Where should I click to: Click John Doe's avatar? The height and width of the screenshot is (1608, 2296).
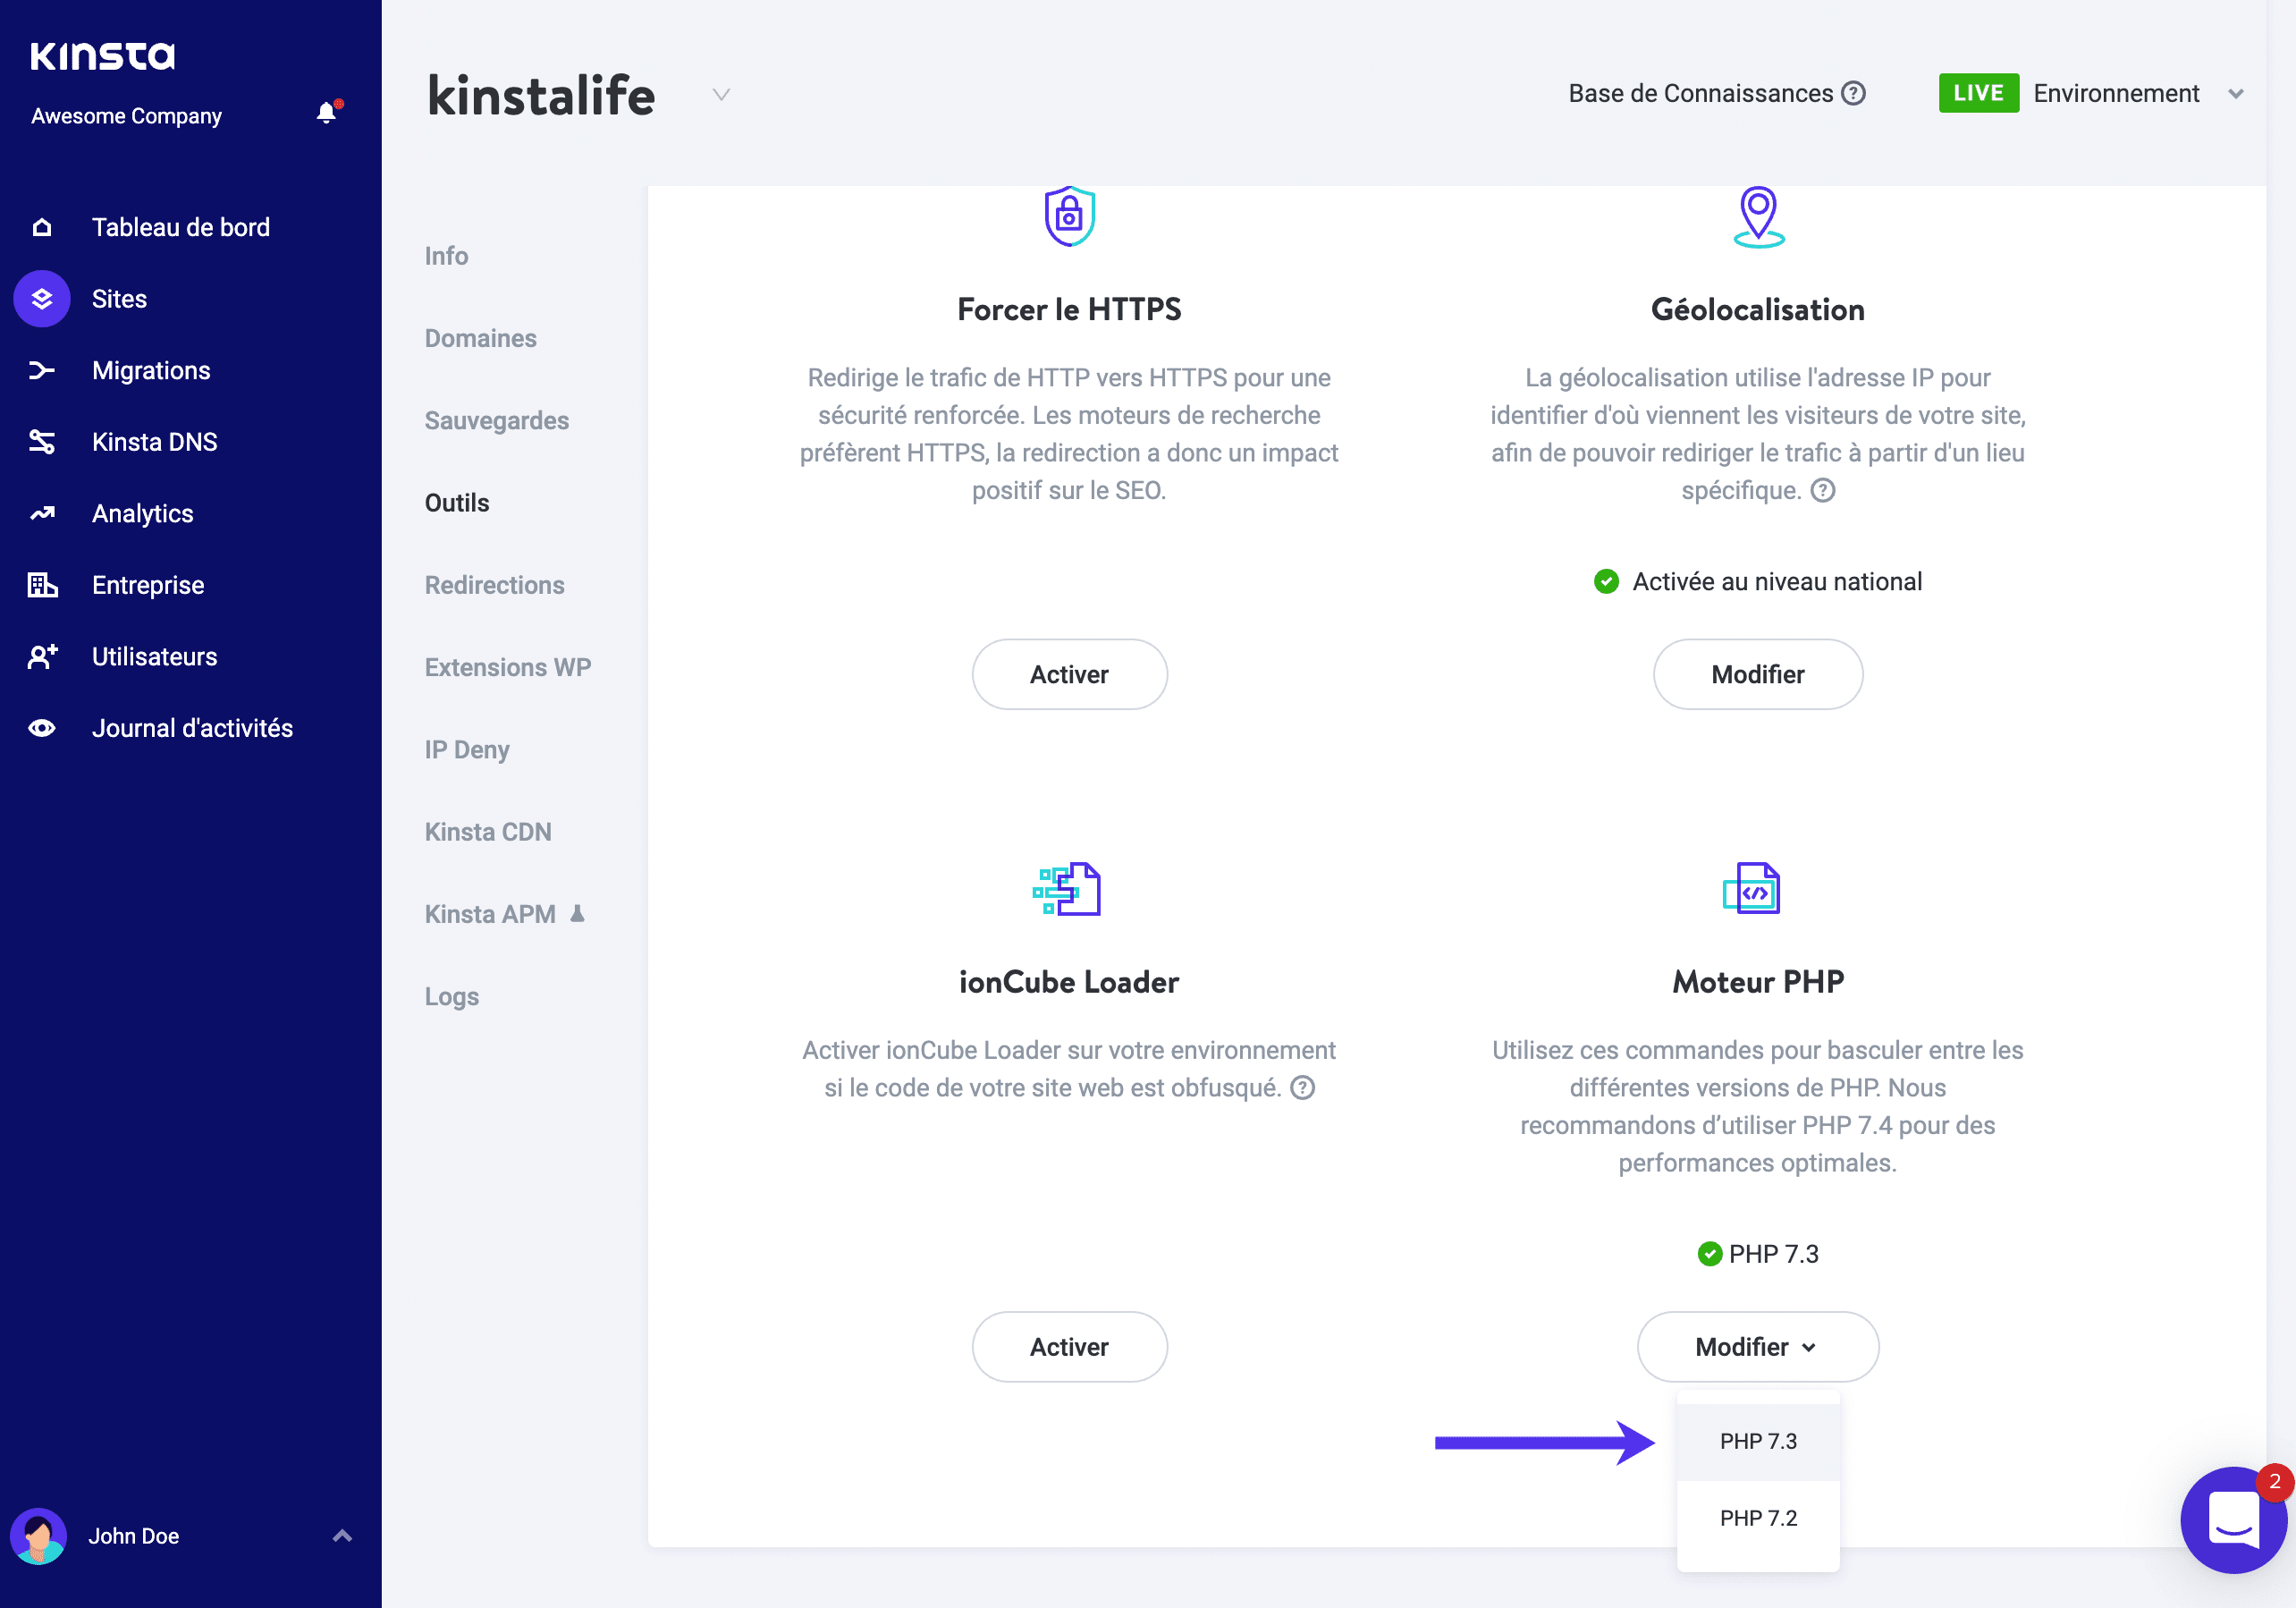coord(39,1536)
